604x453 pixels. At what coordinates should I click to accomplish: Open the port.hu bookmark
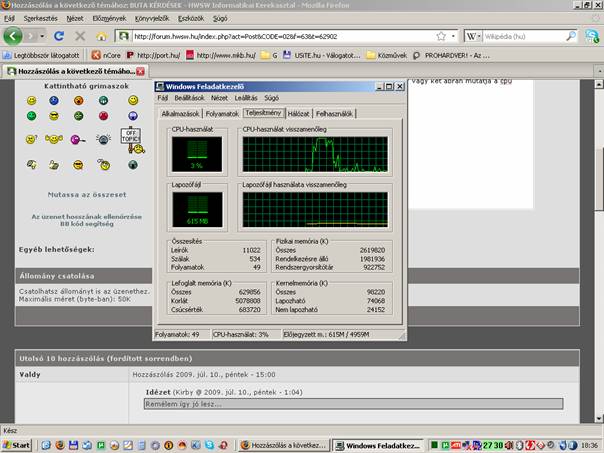[x=159, y=55]
